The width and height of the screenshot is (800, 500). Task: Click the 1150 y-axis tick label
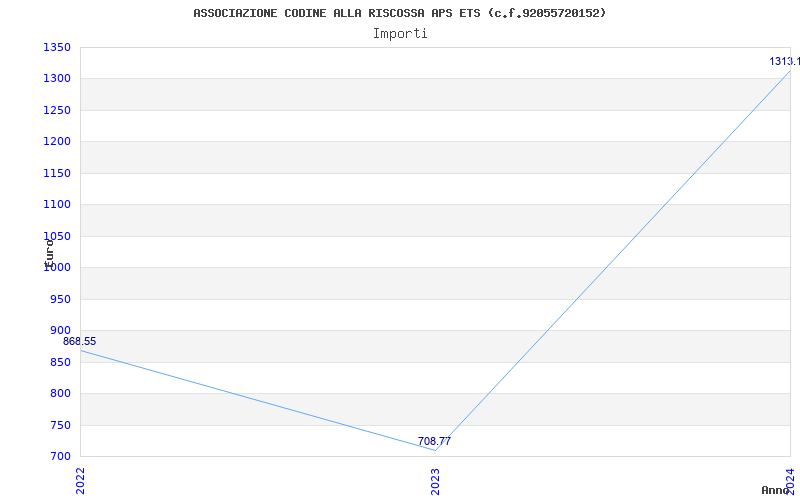tap(57, 173)
